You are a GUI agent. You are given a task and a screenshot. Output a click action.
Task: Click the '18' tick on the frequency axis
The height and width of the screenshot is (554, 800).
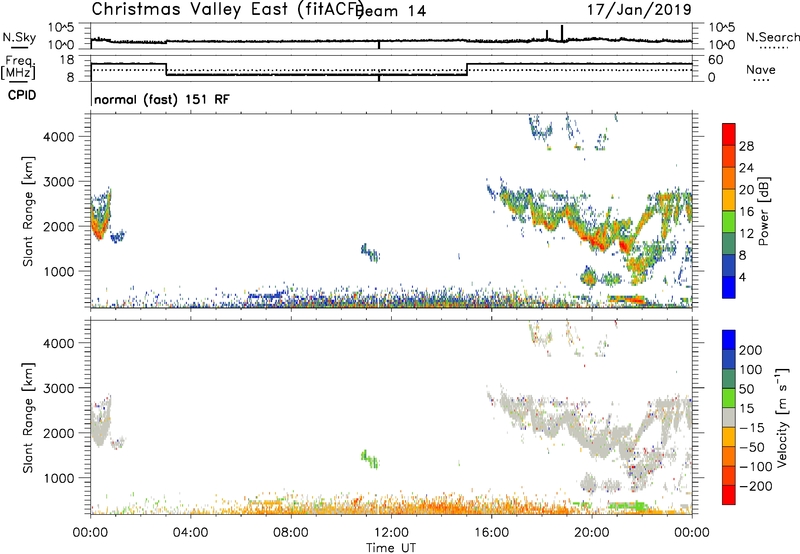click(x=67, y=60)
